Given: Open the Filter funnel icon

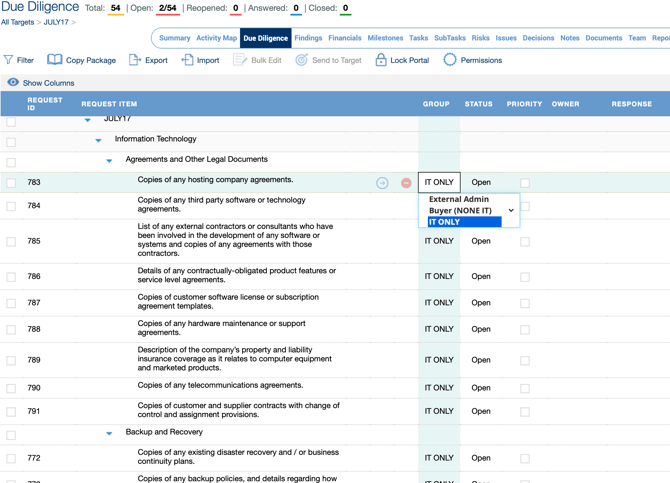Looking at the screenshot, I should (8, 60).
